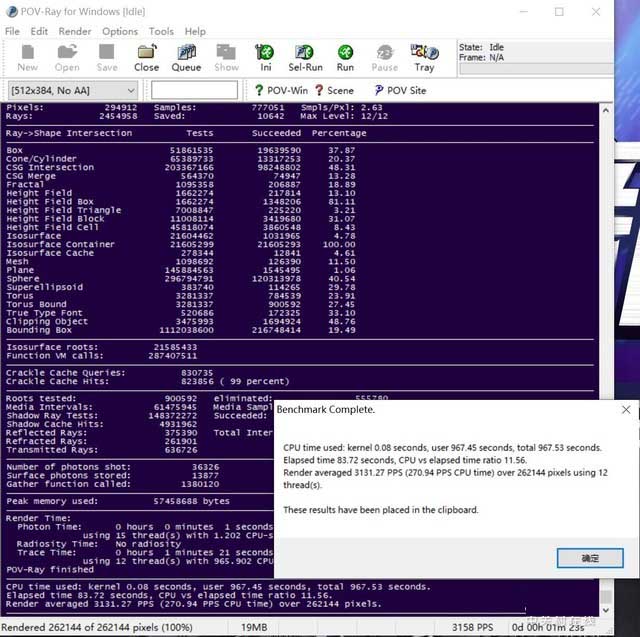The image size is (640, 637).
Task: Click the Sel-Run toolbar icon
Action: click(x=305, y=58)
